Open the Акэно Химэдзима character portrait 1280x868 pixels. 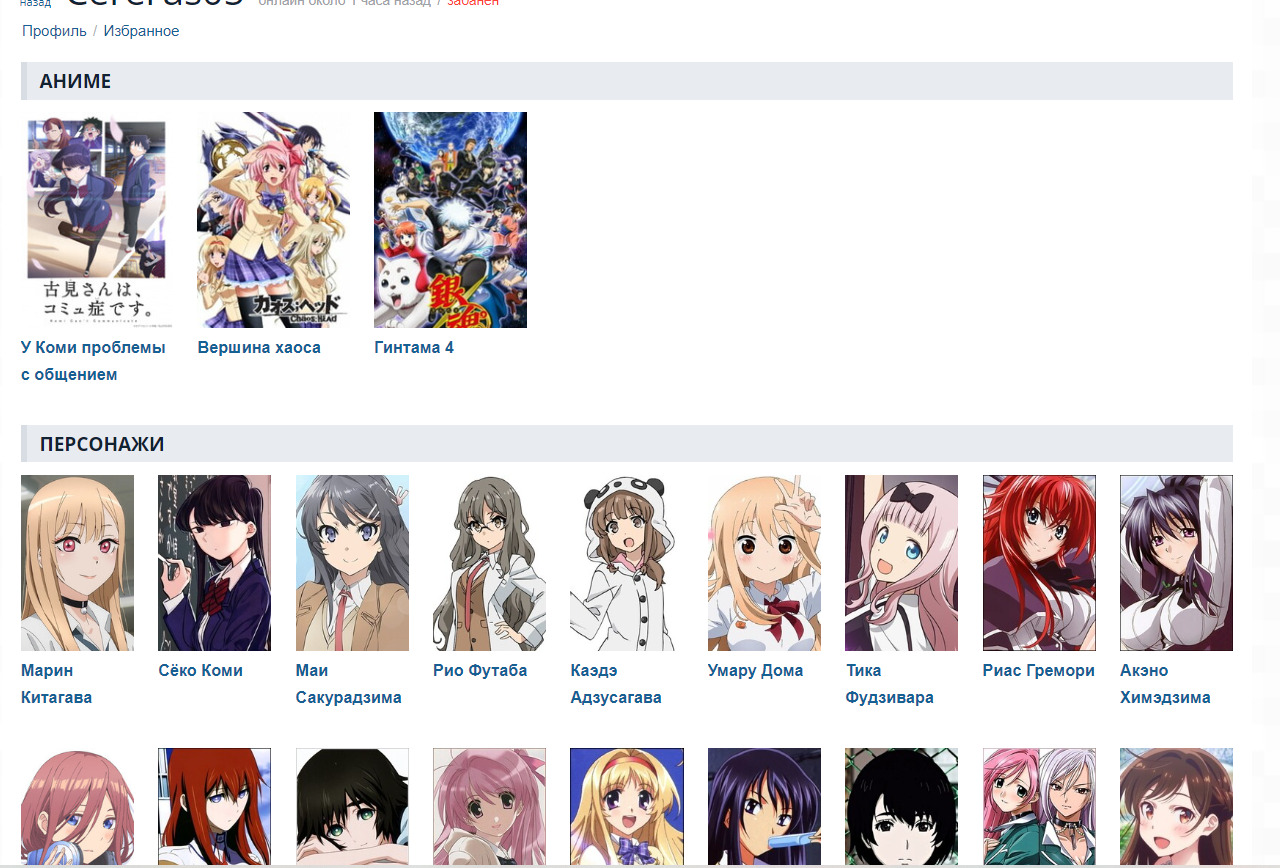coord(1176,563)
